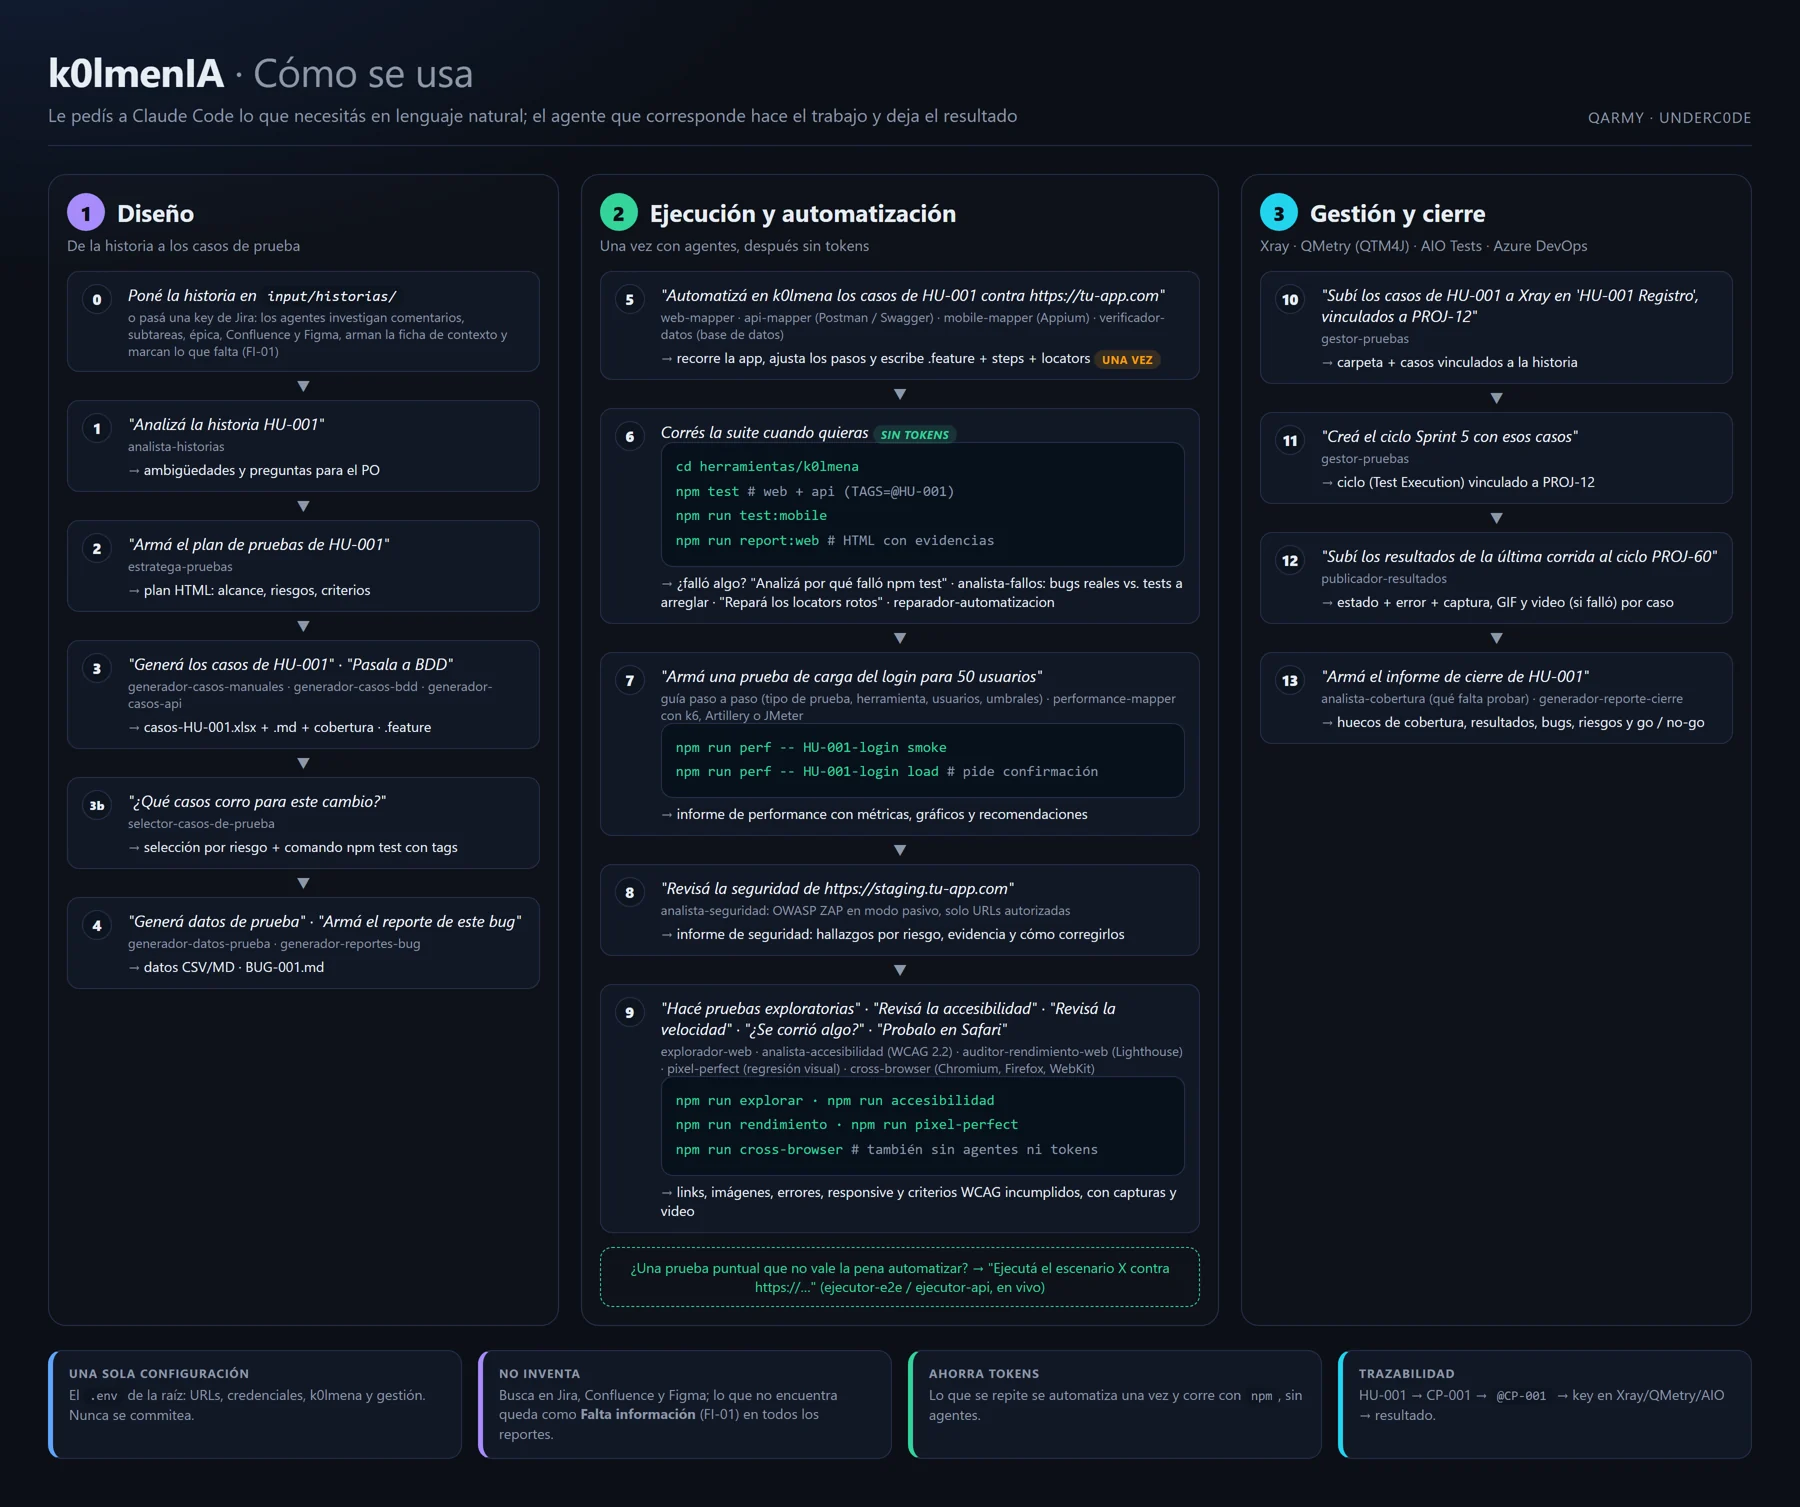Click the NO INVENTA footer card heading
This screenshot has width=1800, height=1507.
tap(540, 1374)
